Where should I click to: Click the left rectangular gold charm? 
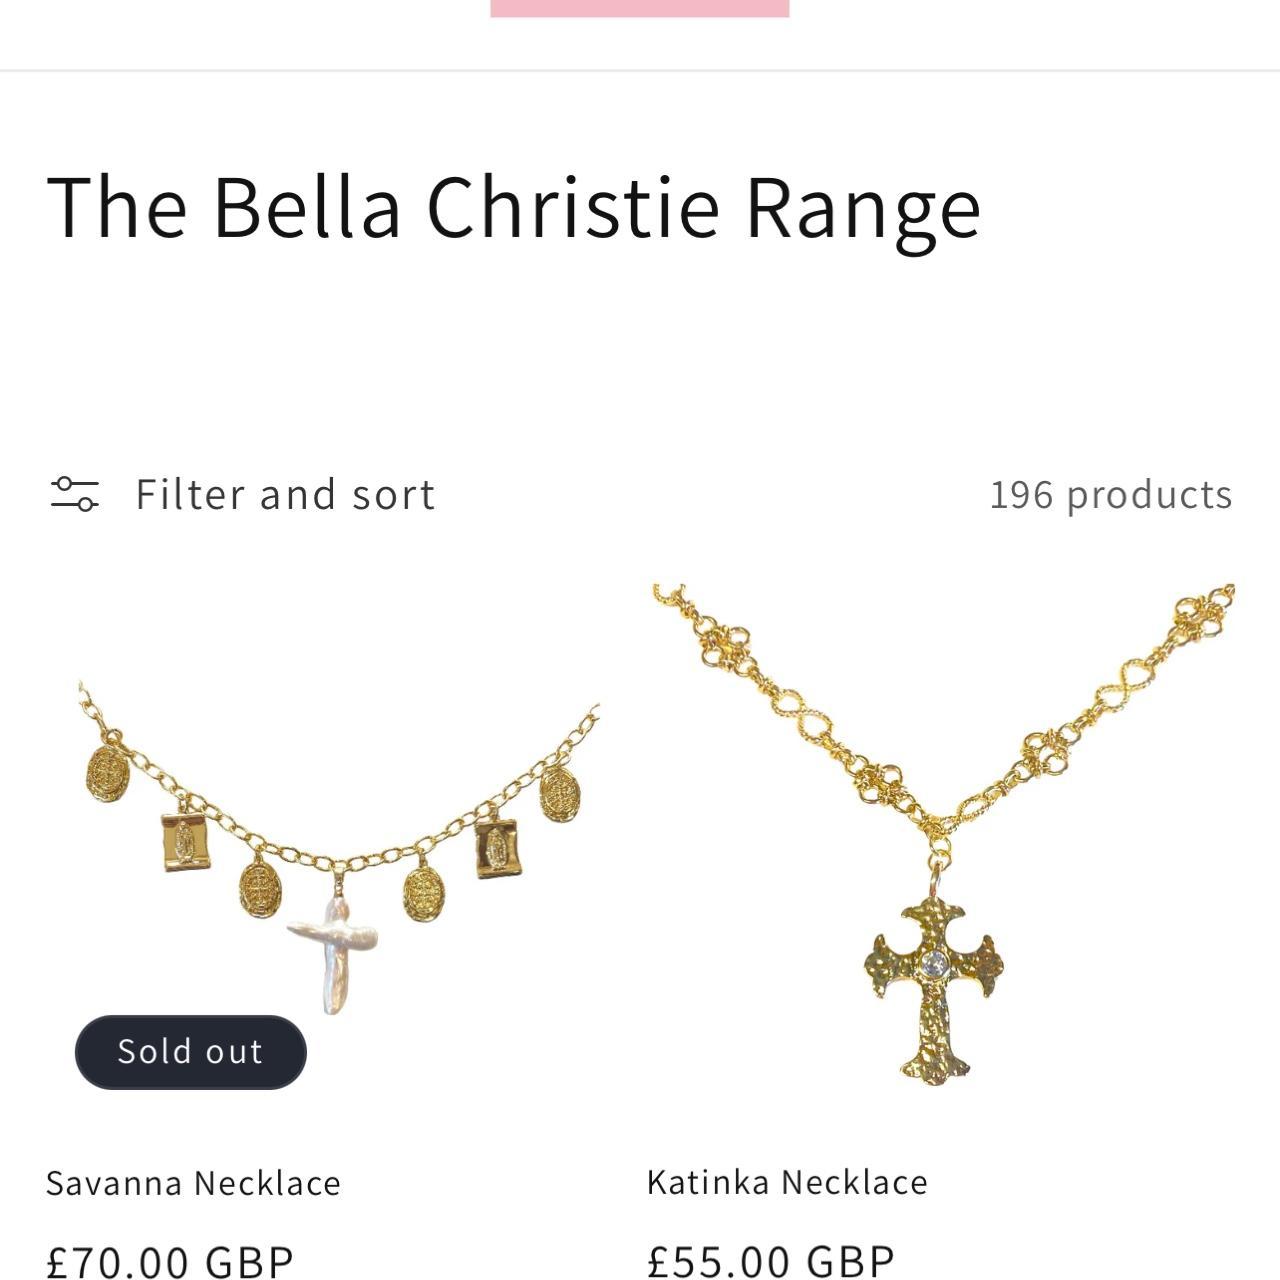click(x=186, y=842)
